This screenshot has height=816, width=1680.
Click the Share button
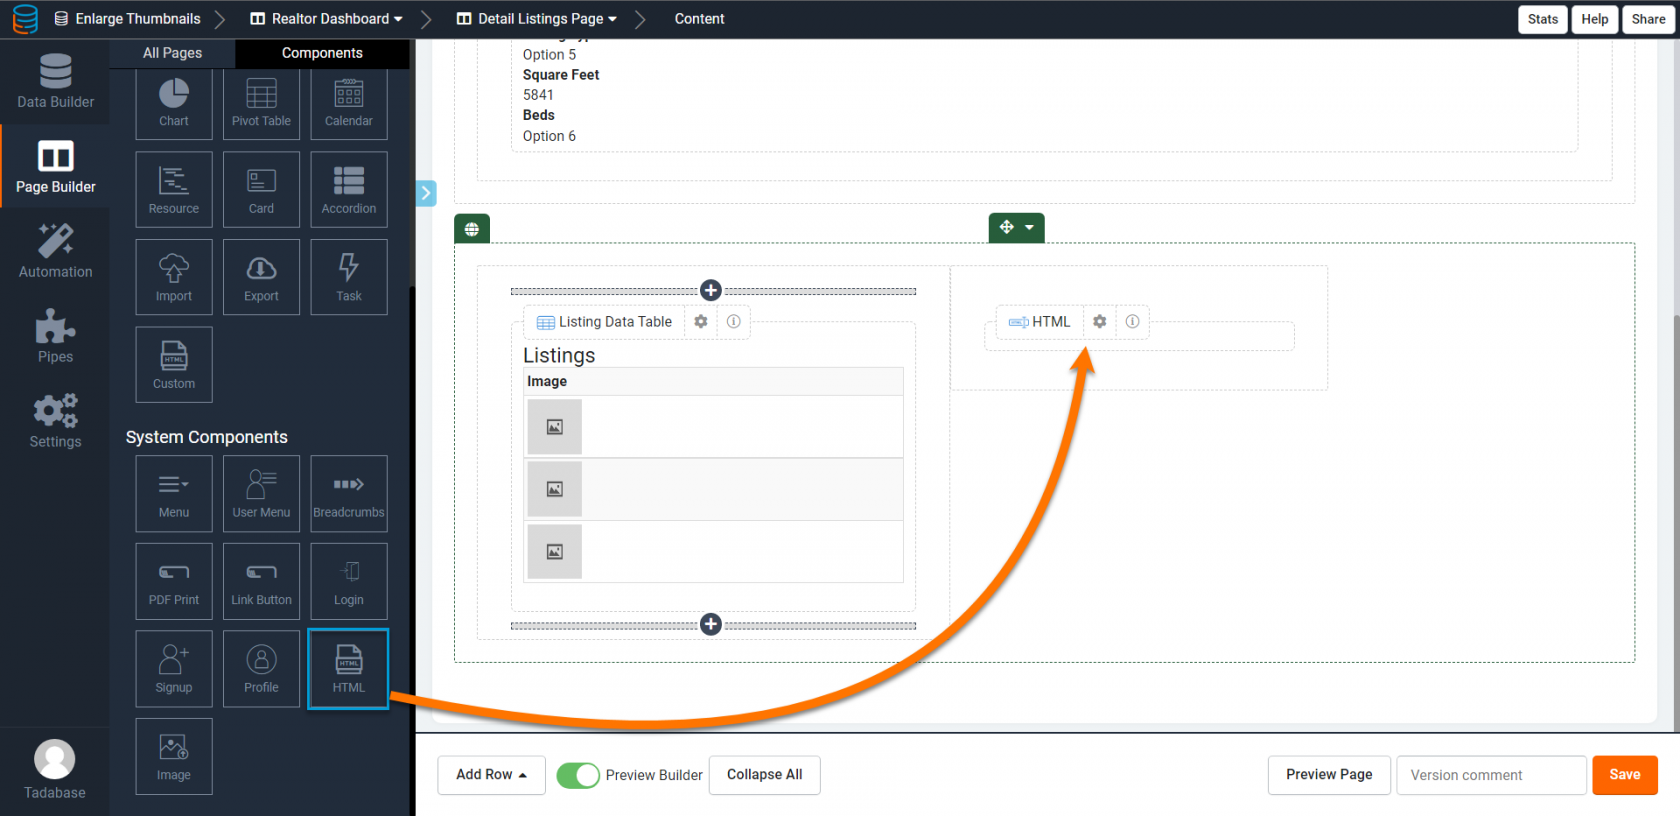tap(1649, 19)
